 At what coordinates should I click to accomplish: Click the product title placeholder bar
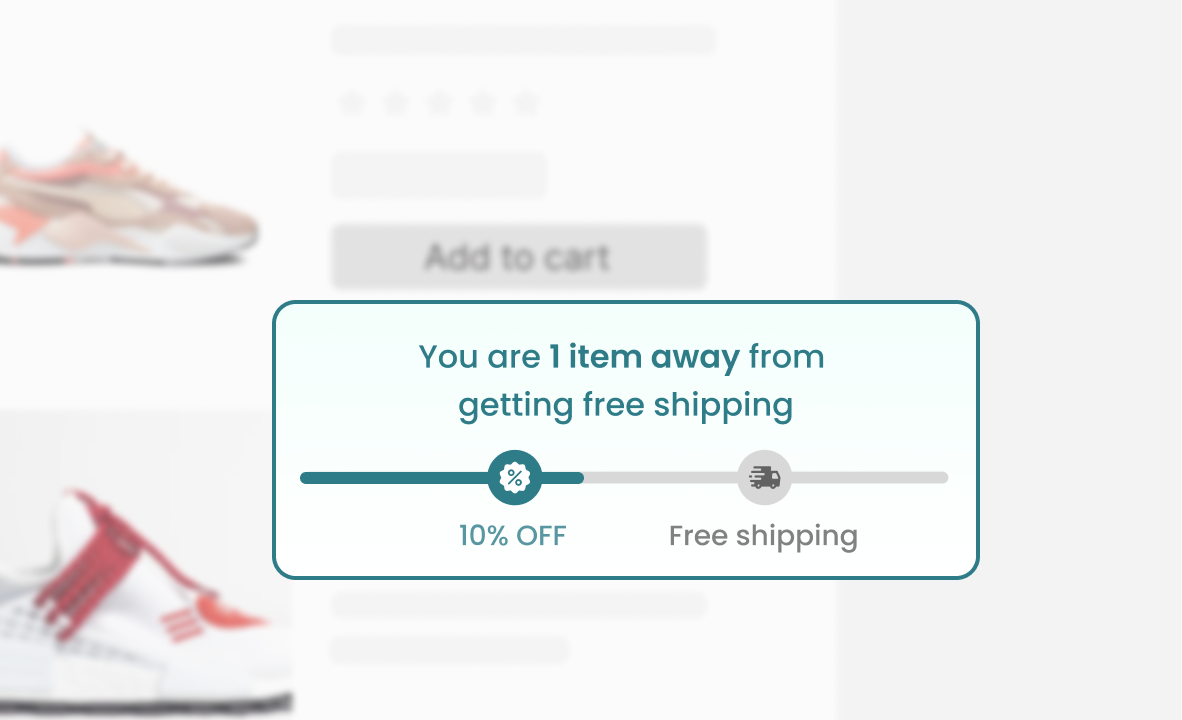pos(523,40)
